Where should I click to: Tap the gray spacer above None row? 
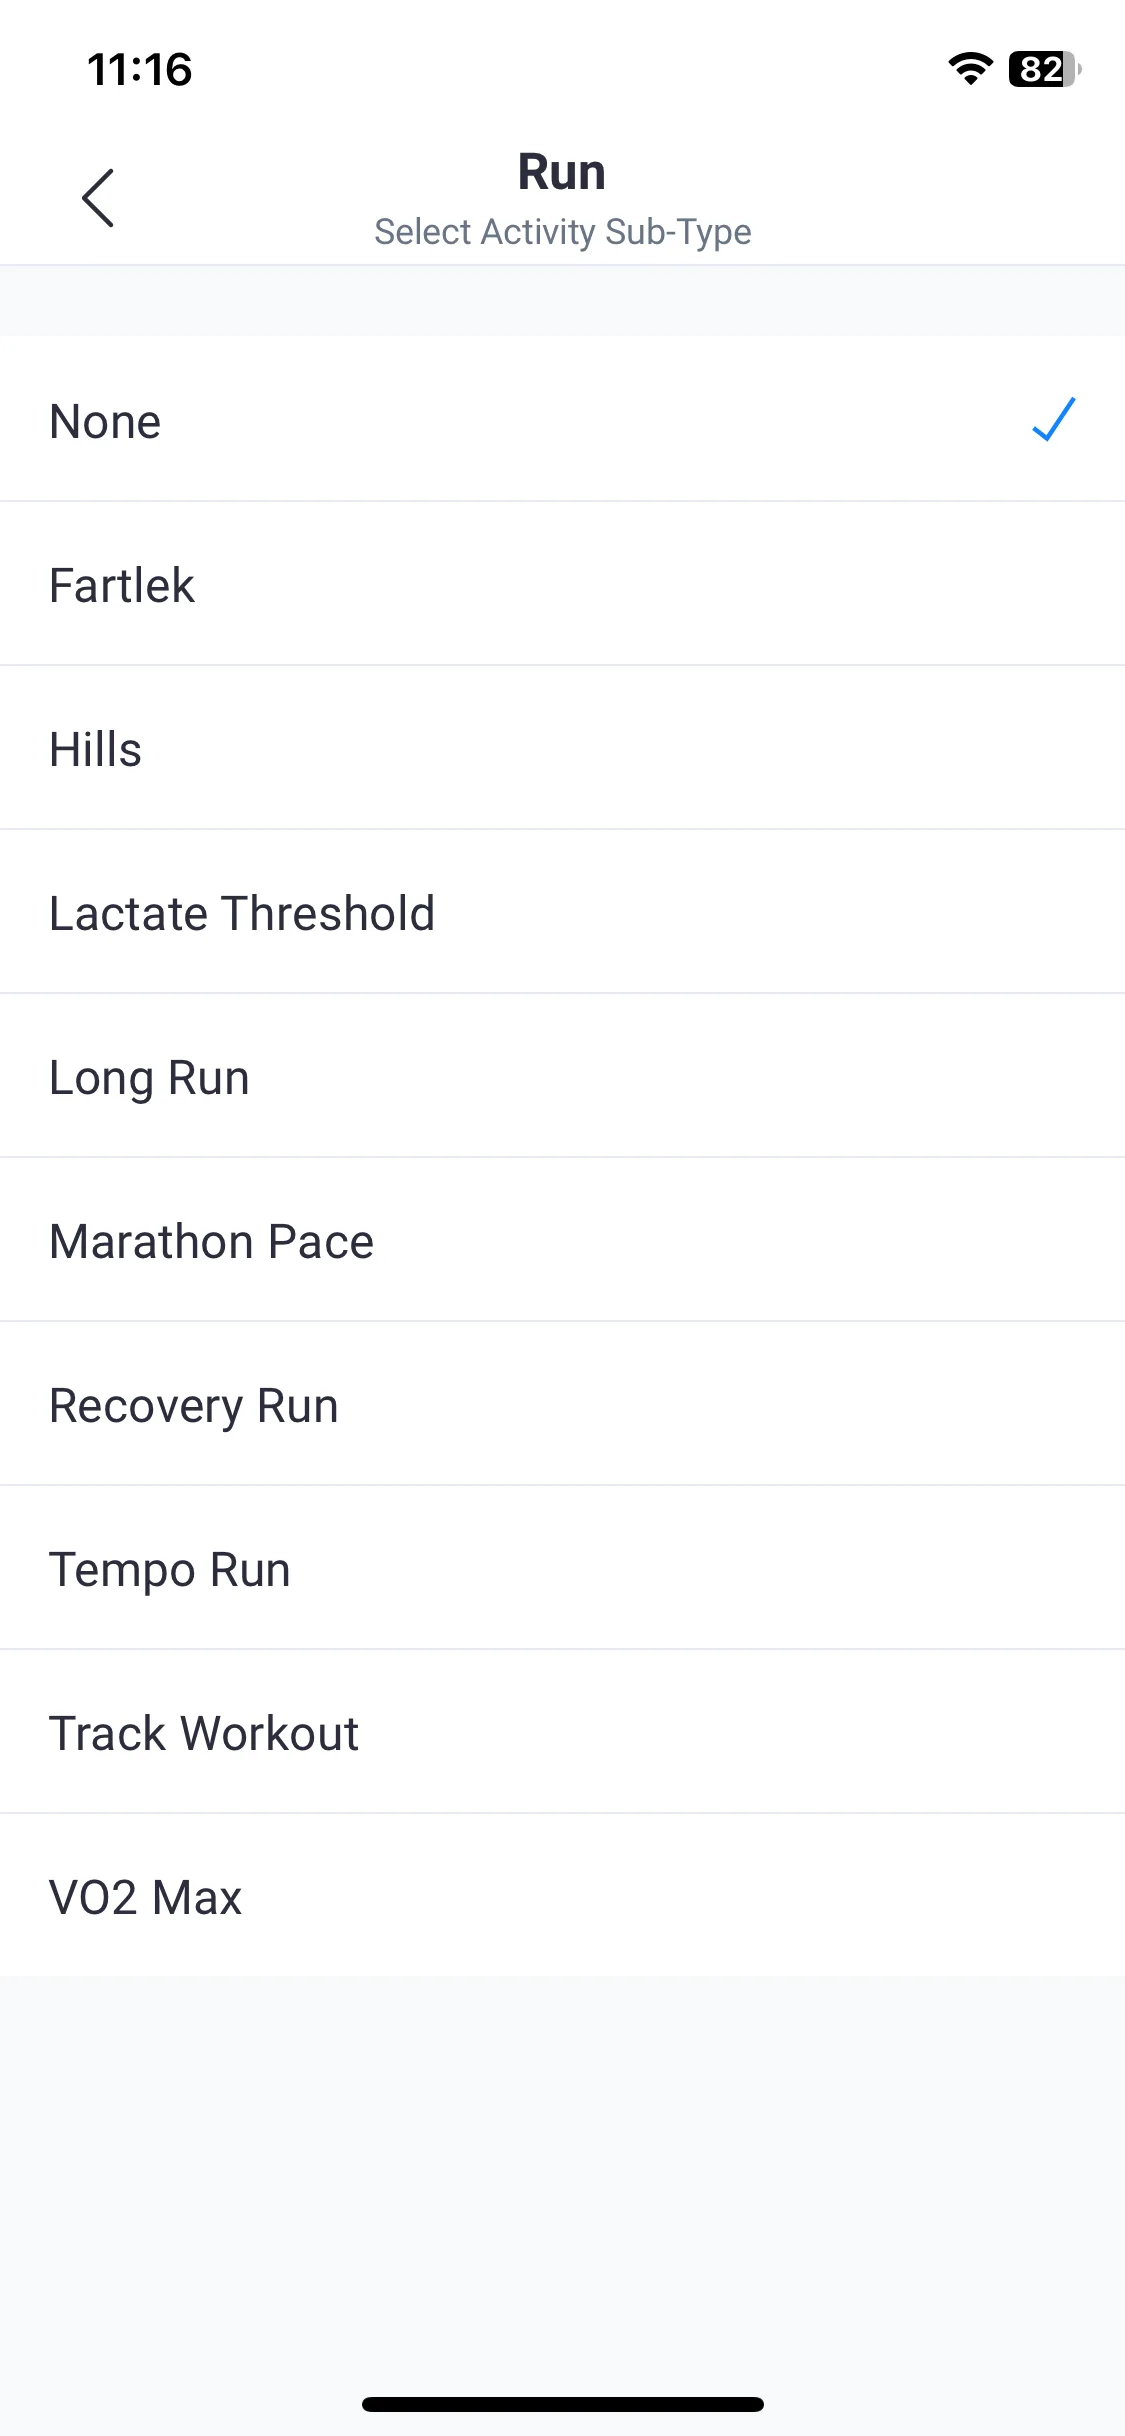point(562,301)
